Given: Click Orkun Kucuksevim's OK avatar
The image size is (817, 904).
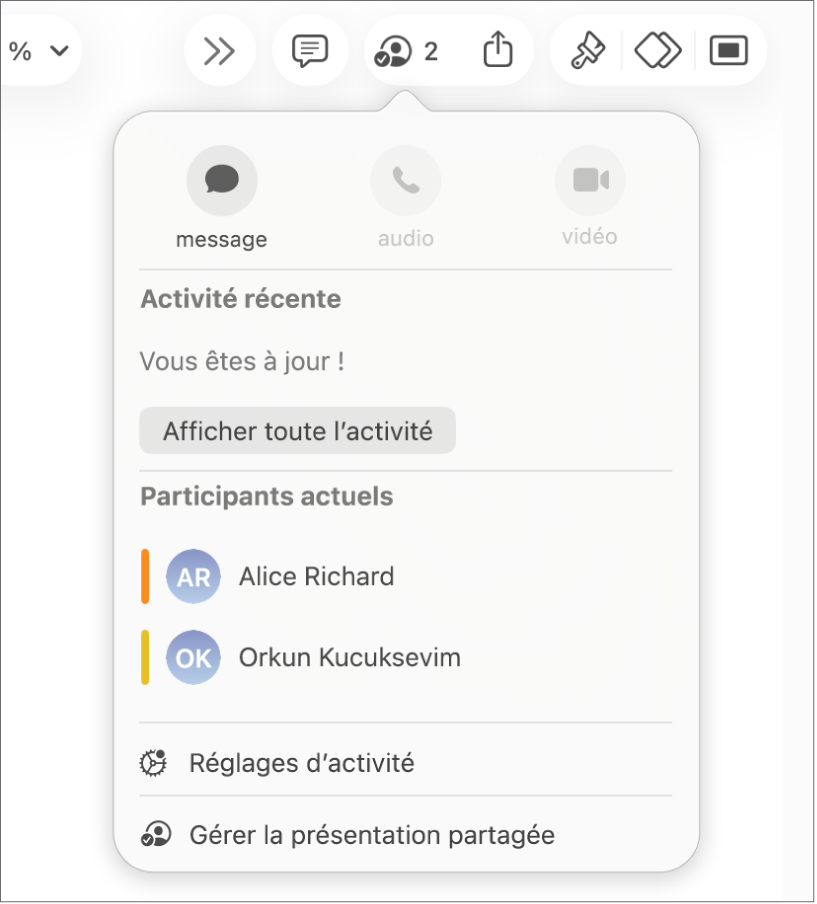Looking at the screenshot, I should [x=193, y=657].
